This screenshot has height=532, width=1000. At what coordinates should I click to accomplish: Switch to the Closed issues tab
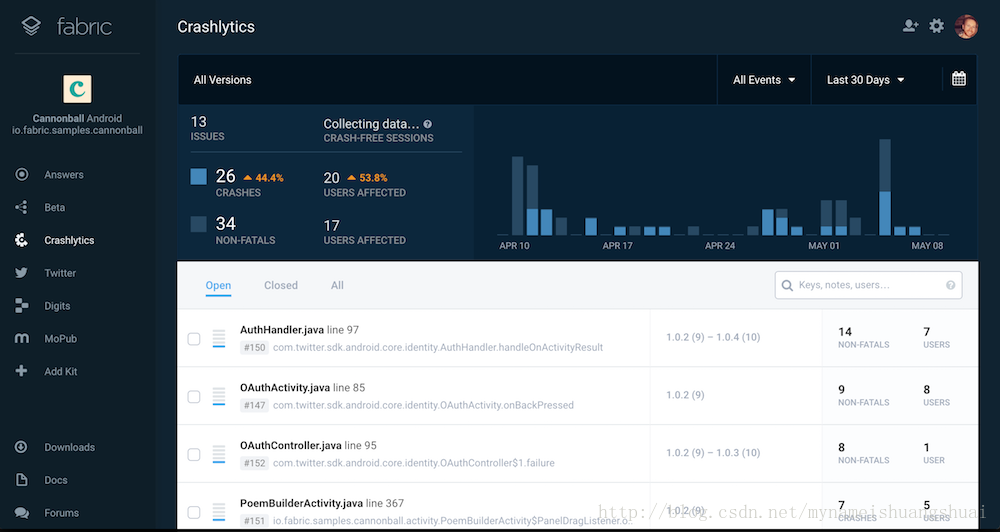point(281,285)
